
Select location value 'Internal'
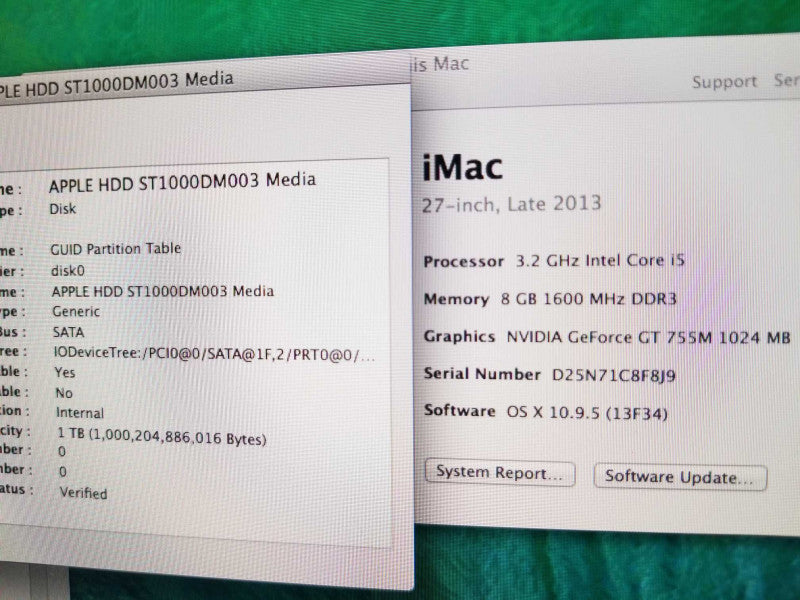click(x=80, y=413)
